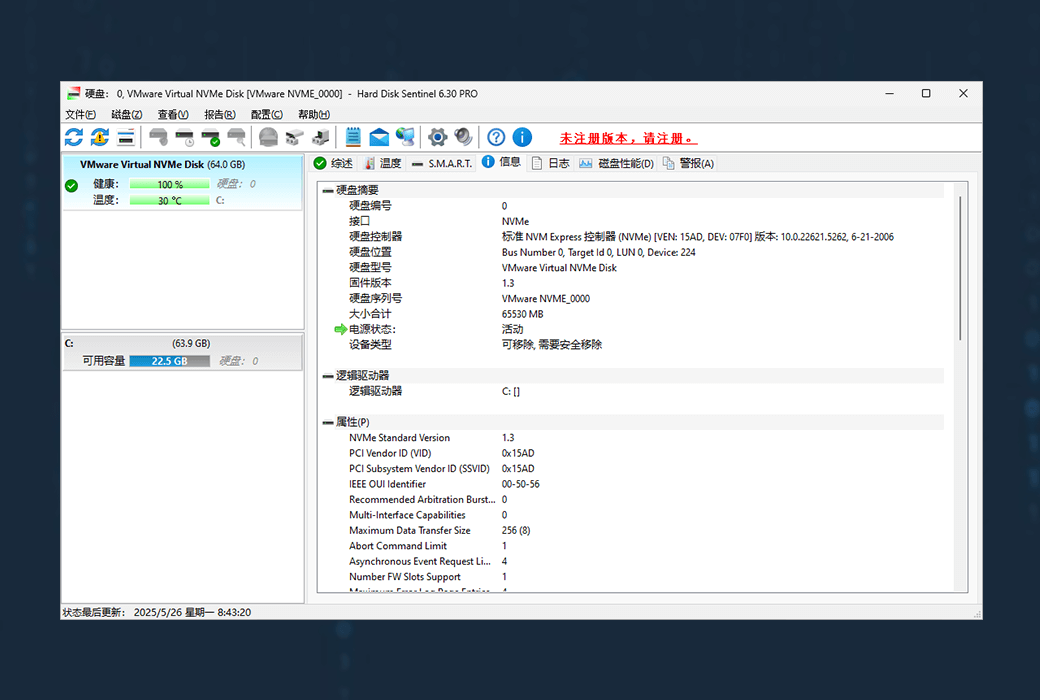This screenshot has width=1040, height=700.
Task: Click the speaker sound icon in toolbar
Action: point(464,137)
